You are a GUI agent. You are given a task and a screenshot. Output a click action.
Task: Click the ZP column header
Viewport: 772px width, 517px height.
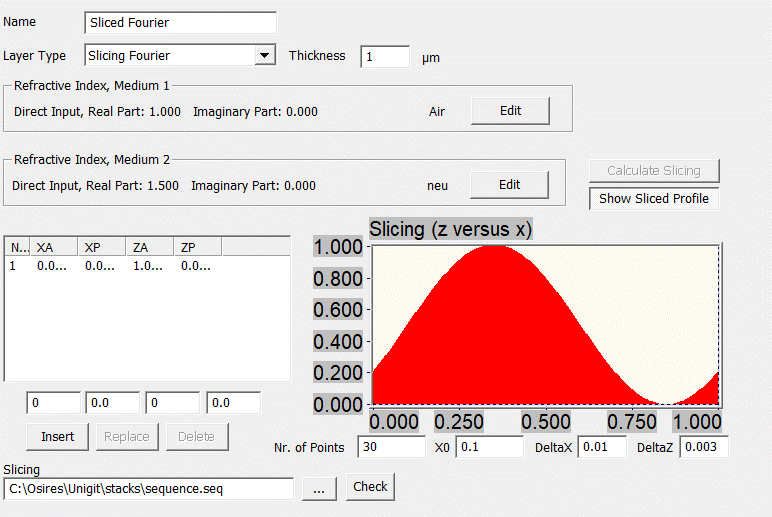(197, 247)
